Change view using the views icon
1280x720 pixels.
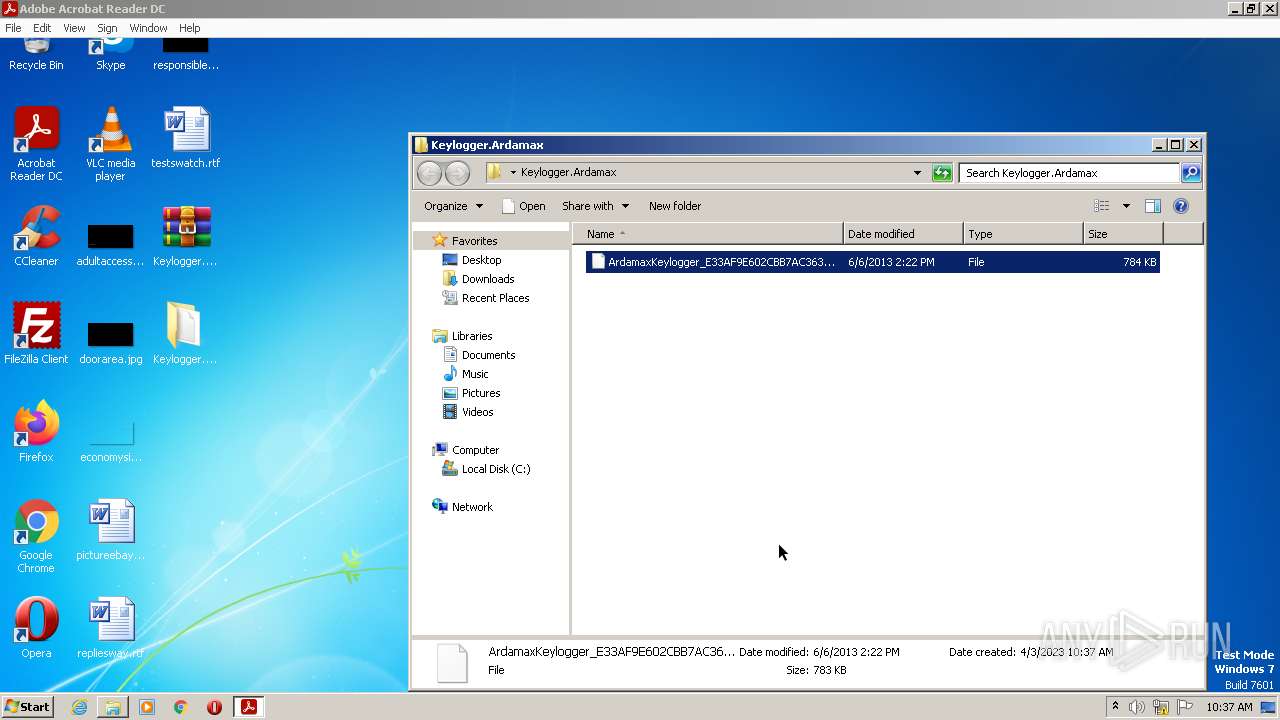[x=1102, y=206]
